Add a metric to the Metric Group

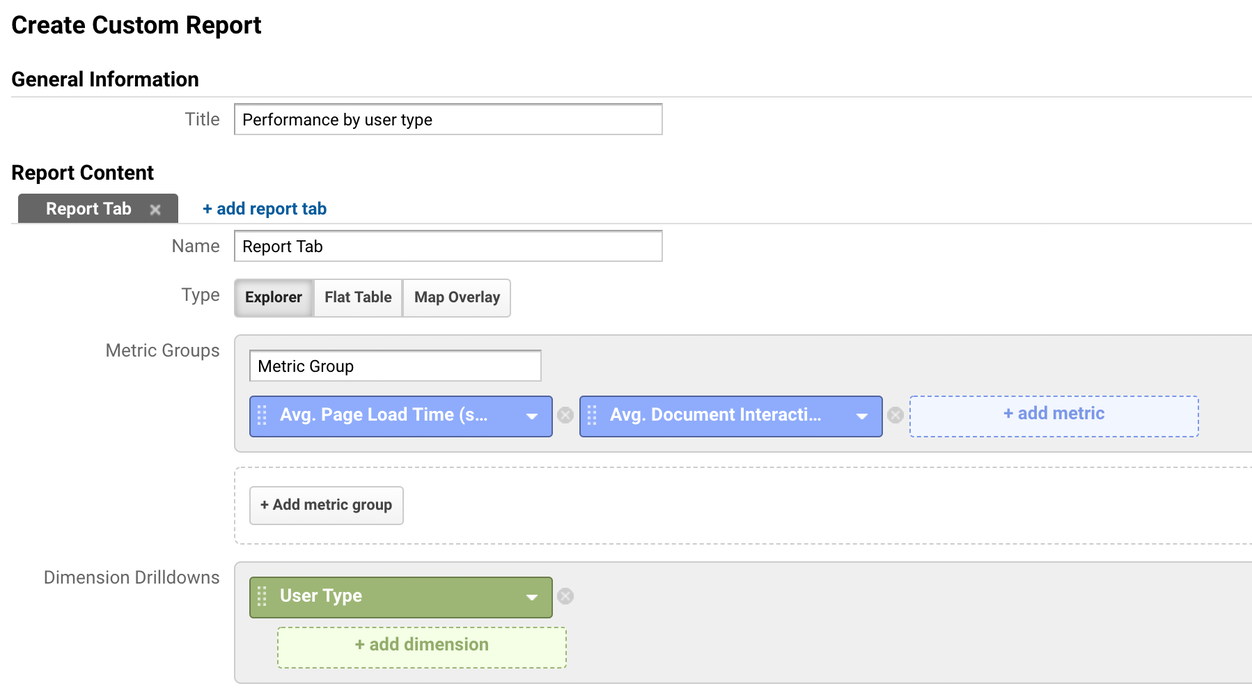(x=1053, y=413)
